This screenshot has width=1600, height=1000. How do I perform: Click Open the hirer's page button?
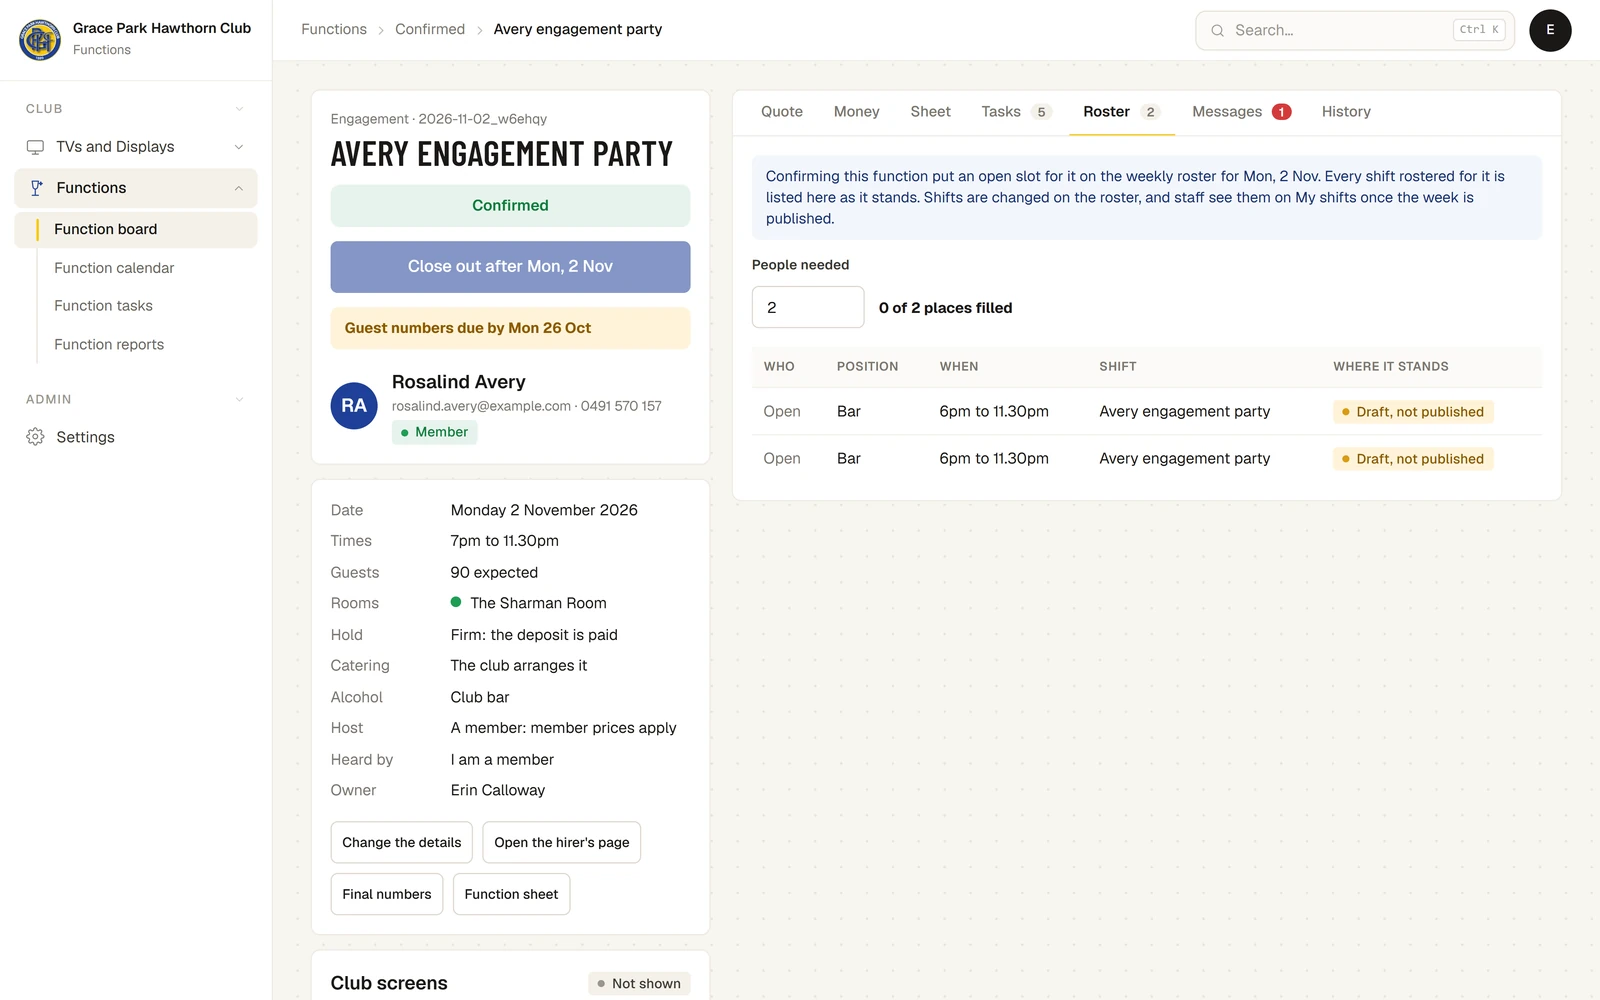click(x=562, y=843)
